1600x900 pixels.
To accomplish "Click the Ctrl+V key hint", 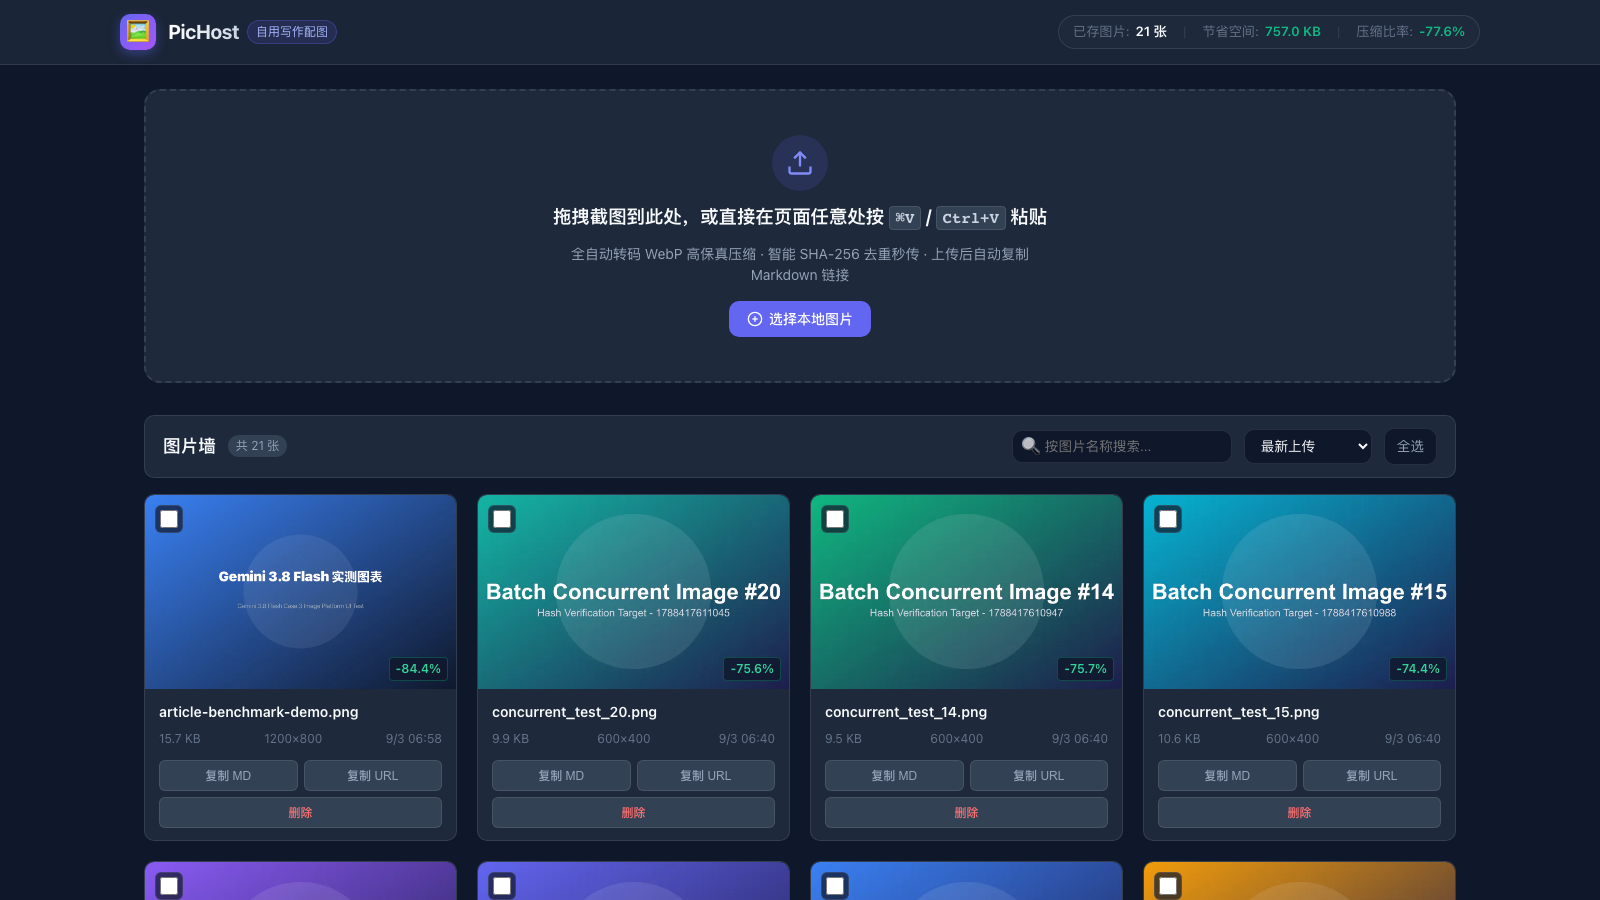I will click(x=970, y=218).
